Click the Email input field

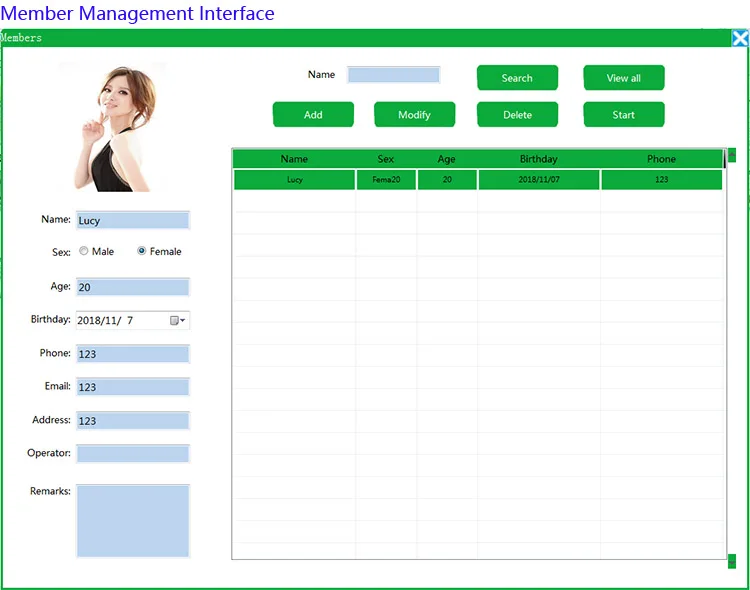[x=132, y=387]
